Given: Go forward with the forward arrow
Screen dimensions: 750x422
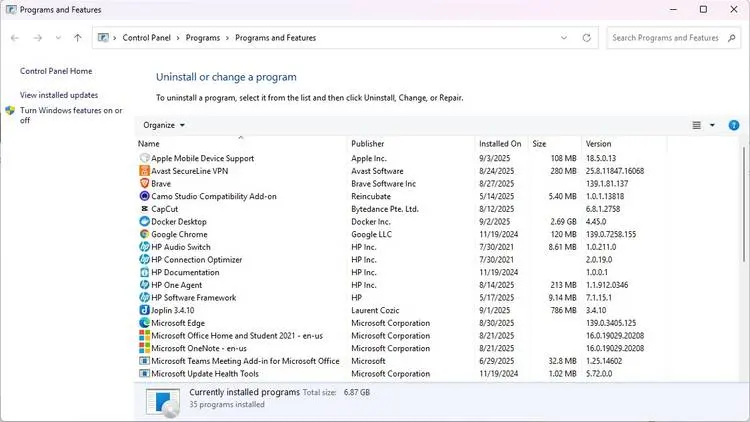Looking at the screenshot, I should coord(38,38).
